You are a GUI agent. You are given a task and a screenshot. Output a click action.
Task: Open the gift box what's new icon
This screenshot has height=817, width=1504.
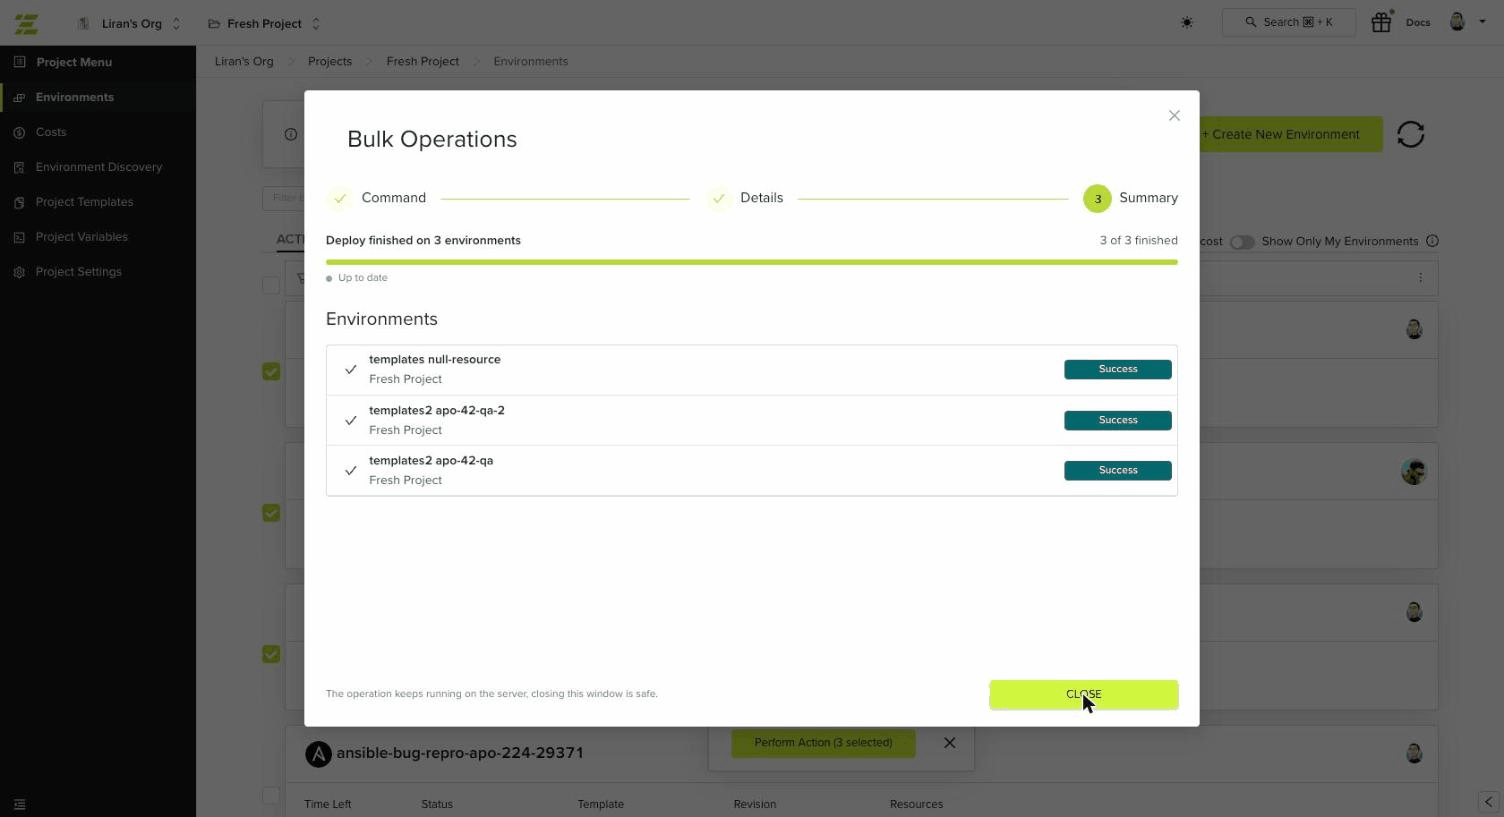(x=1381, y=22)
